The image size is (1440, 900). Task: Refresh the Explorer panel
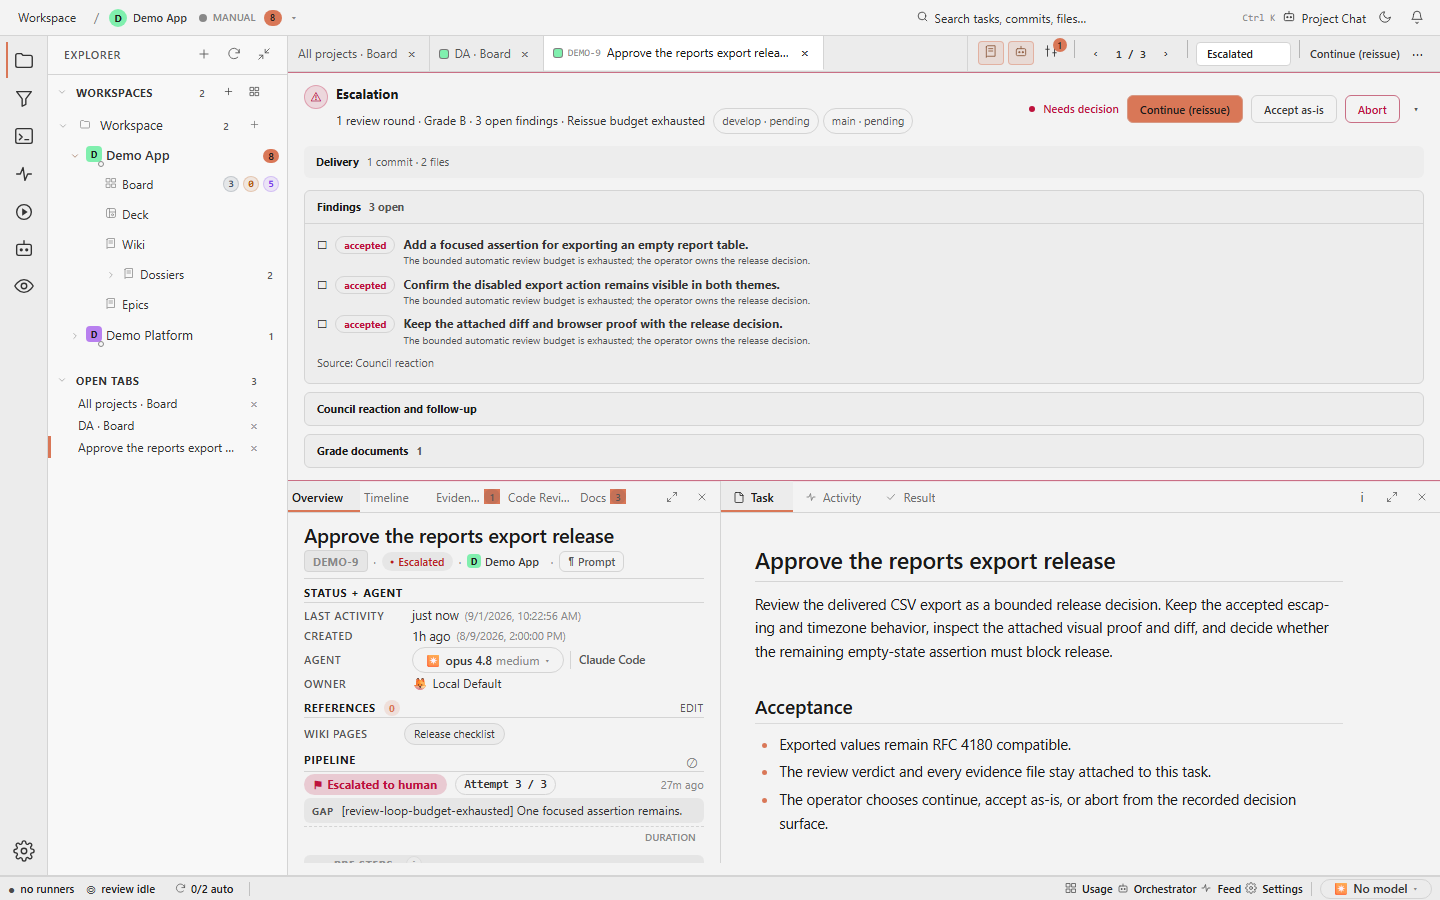tap(234, 54)
